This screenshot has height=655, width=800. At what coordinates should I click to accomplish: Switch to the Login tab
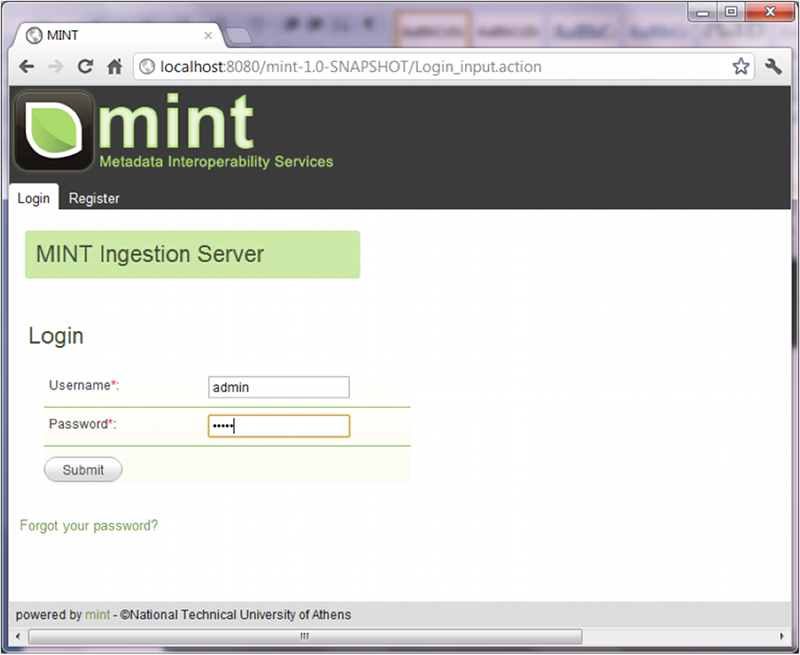pyautogui.click(x=34, y=198)
